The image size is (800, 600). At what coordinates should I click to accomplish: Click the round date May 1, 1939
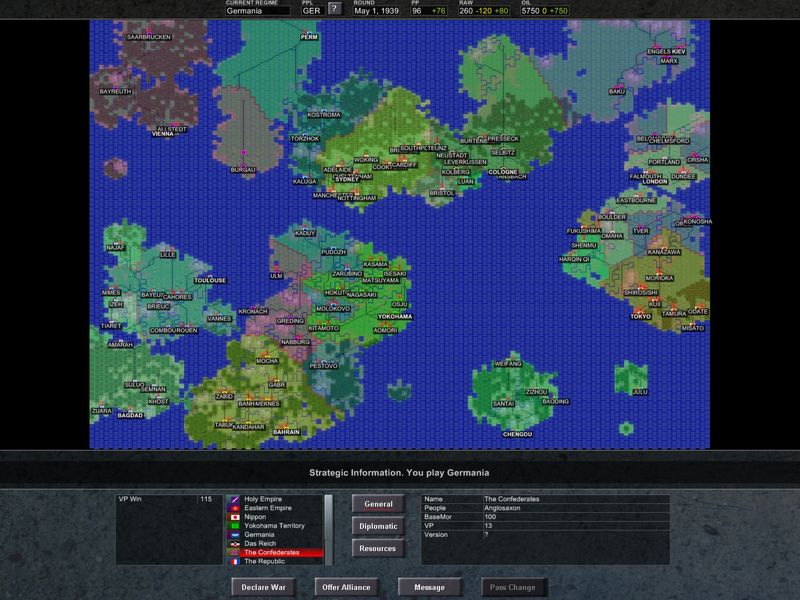coord(377,11)
